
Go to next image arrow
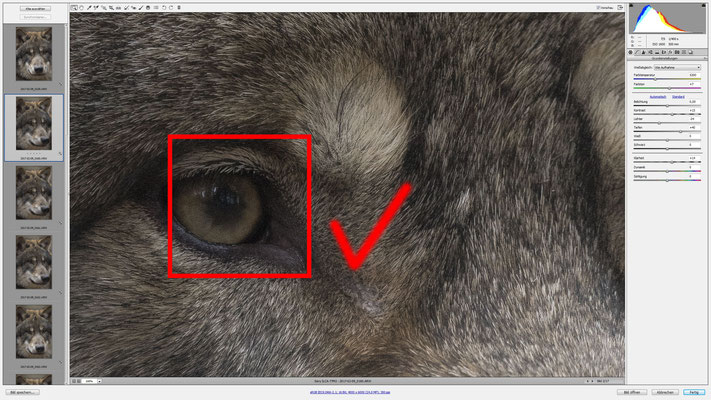point(592,381)
